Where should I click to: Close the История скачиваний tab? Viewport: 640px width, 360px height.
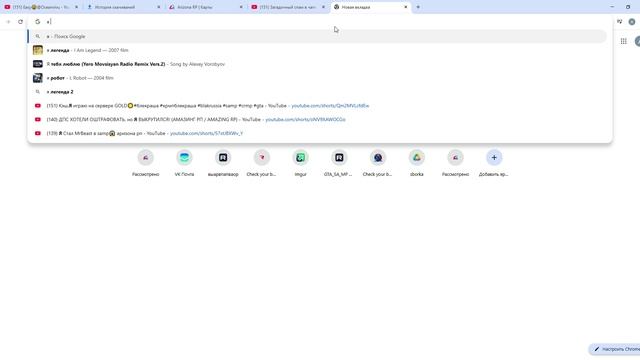(x=159, y=7)
